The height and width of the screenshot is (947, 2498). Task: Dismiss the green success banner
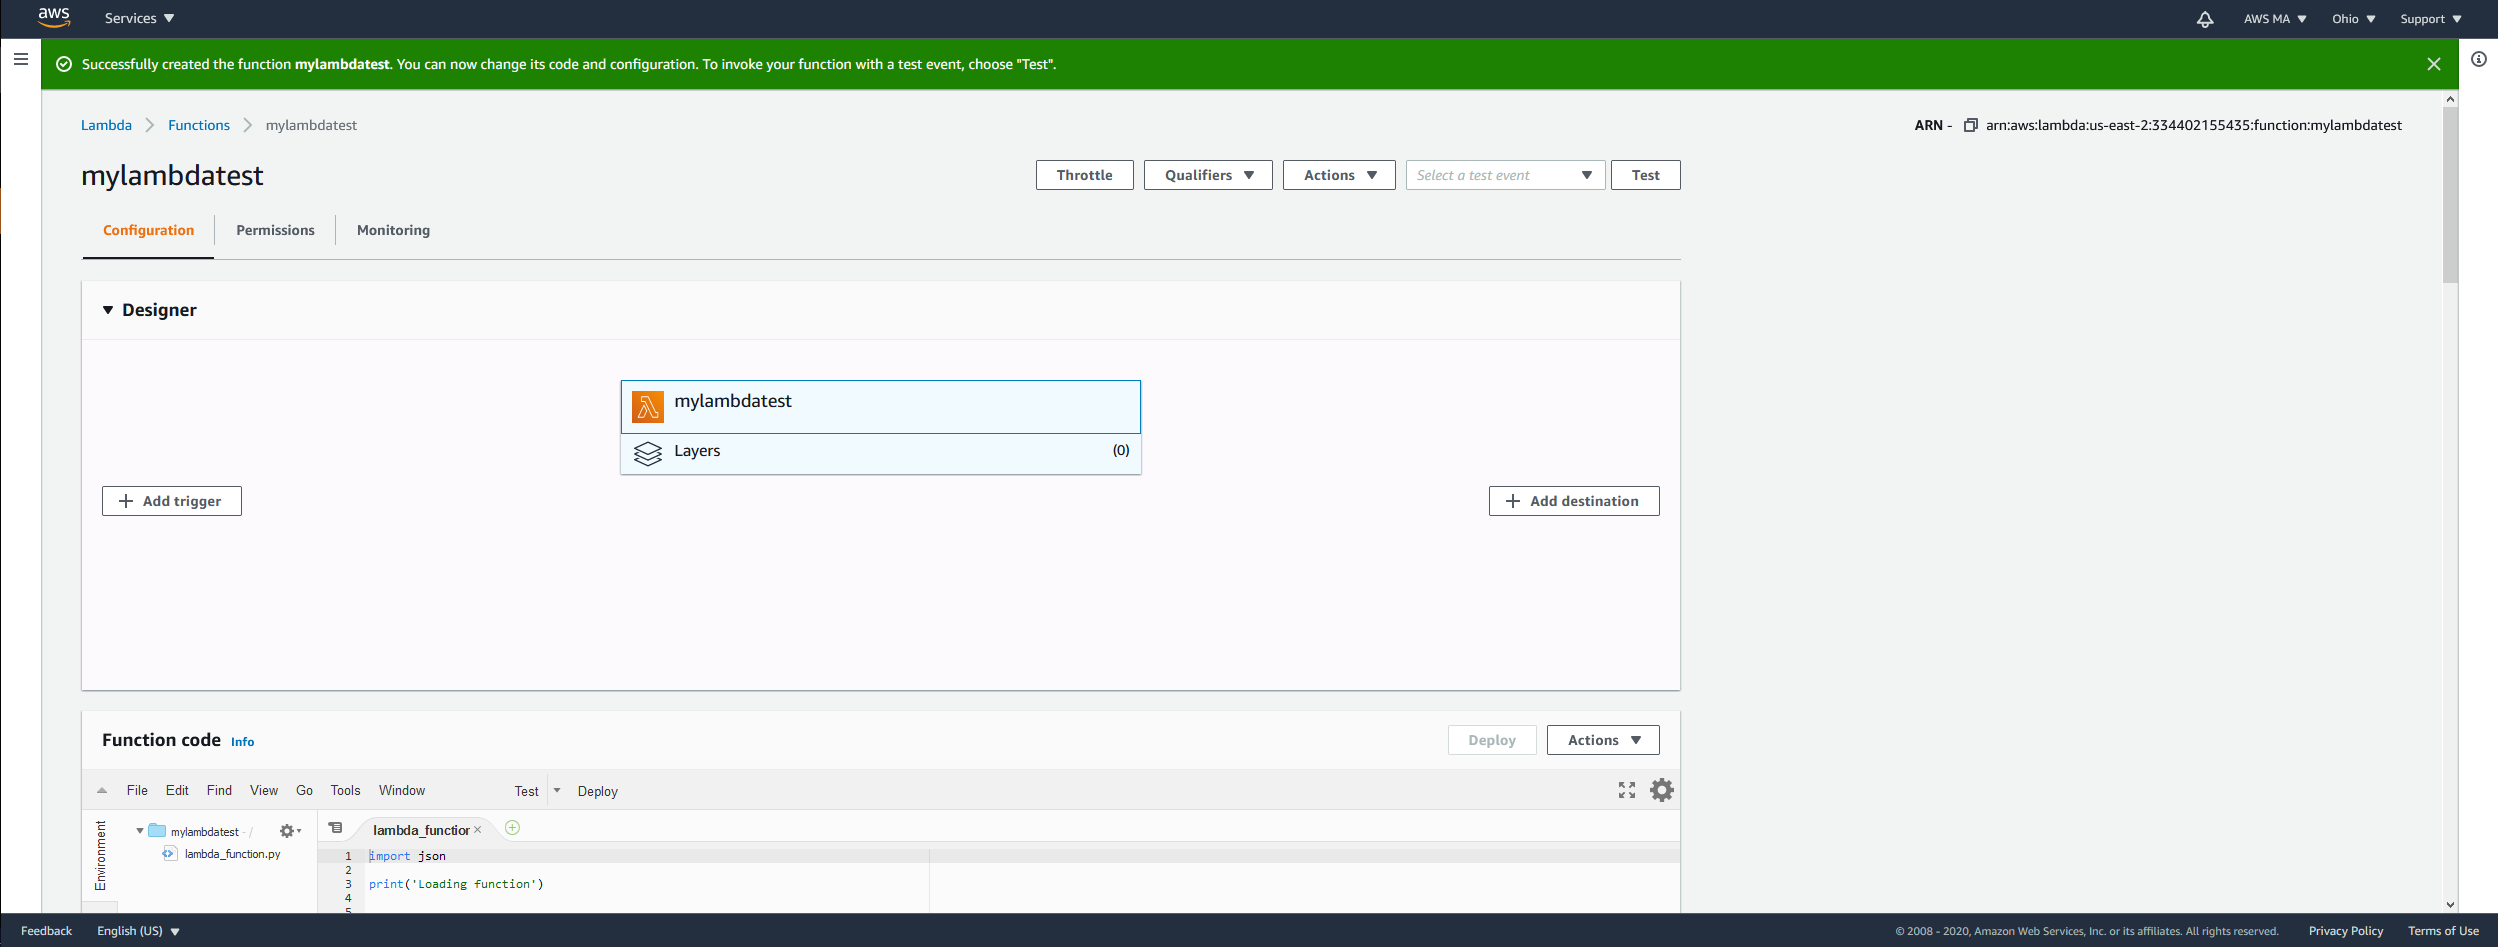coord(2434,64)
